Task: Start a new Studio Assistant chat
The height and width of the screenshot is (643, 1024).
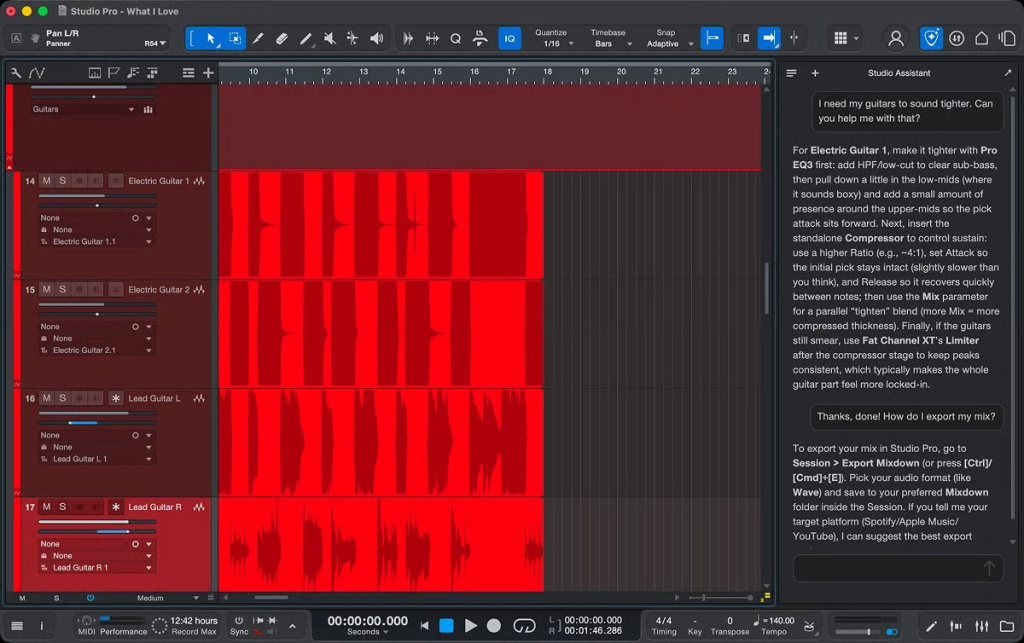Action: (815, 73)
